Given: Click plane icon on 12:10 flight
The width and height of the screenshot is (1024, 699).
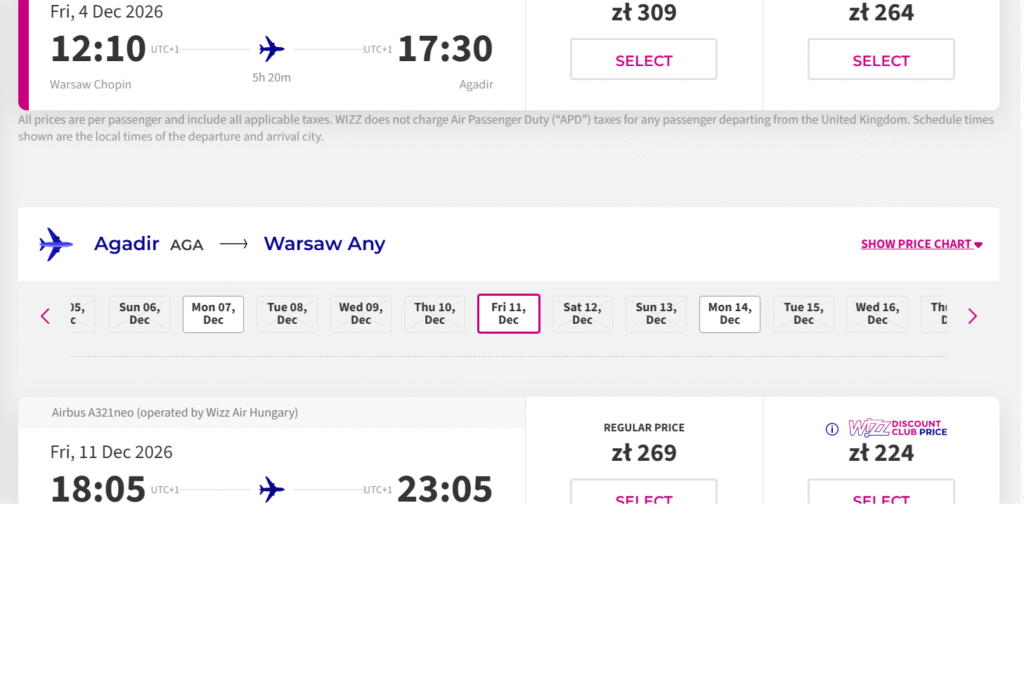Looking at the screenshot, I should click(271, 49).
